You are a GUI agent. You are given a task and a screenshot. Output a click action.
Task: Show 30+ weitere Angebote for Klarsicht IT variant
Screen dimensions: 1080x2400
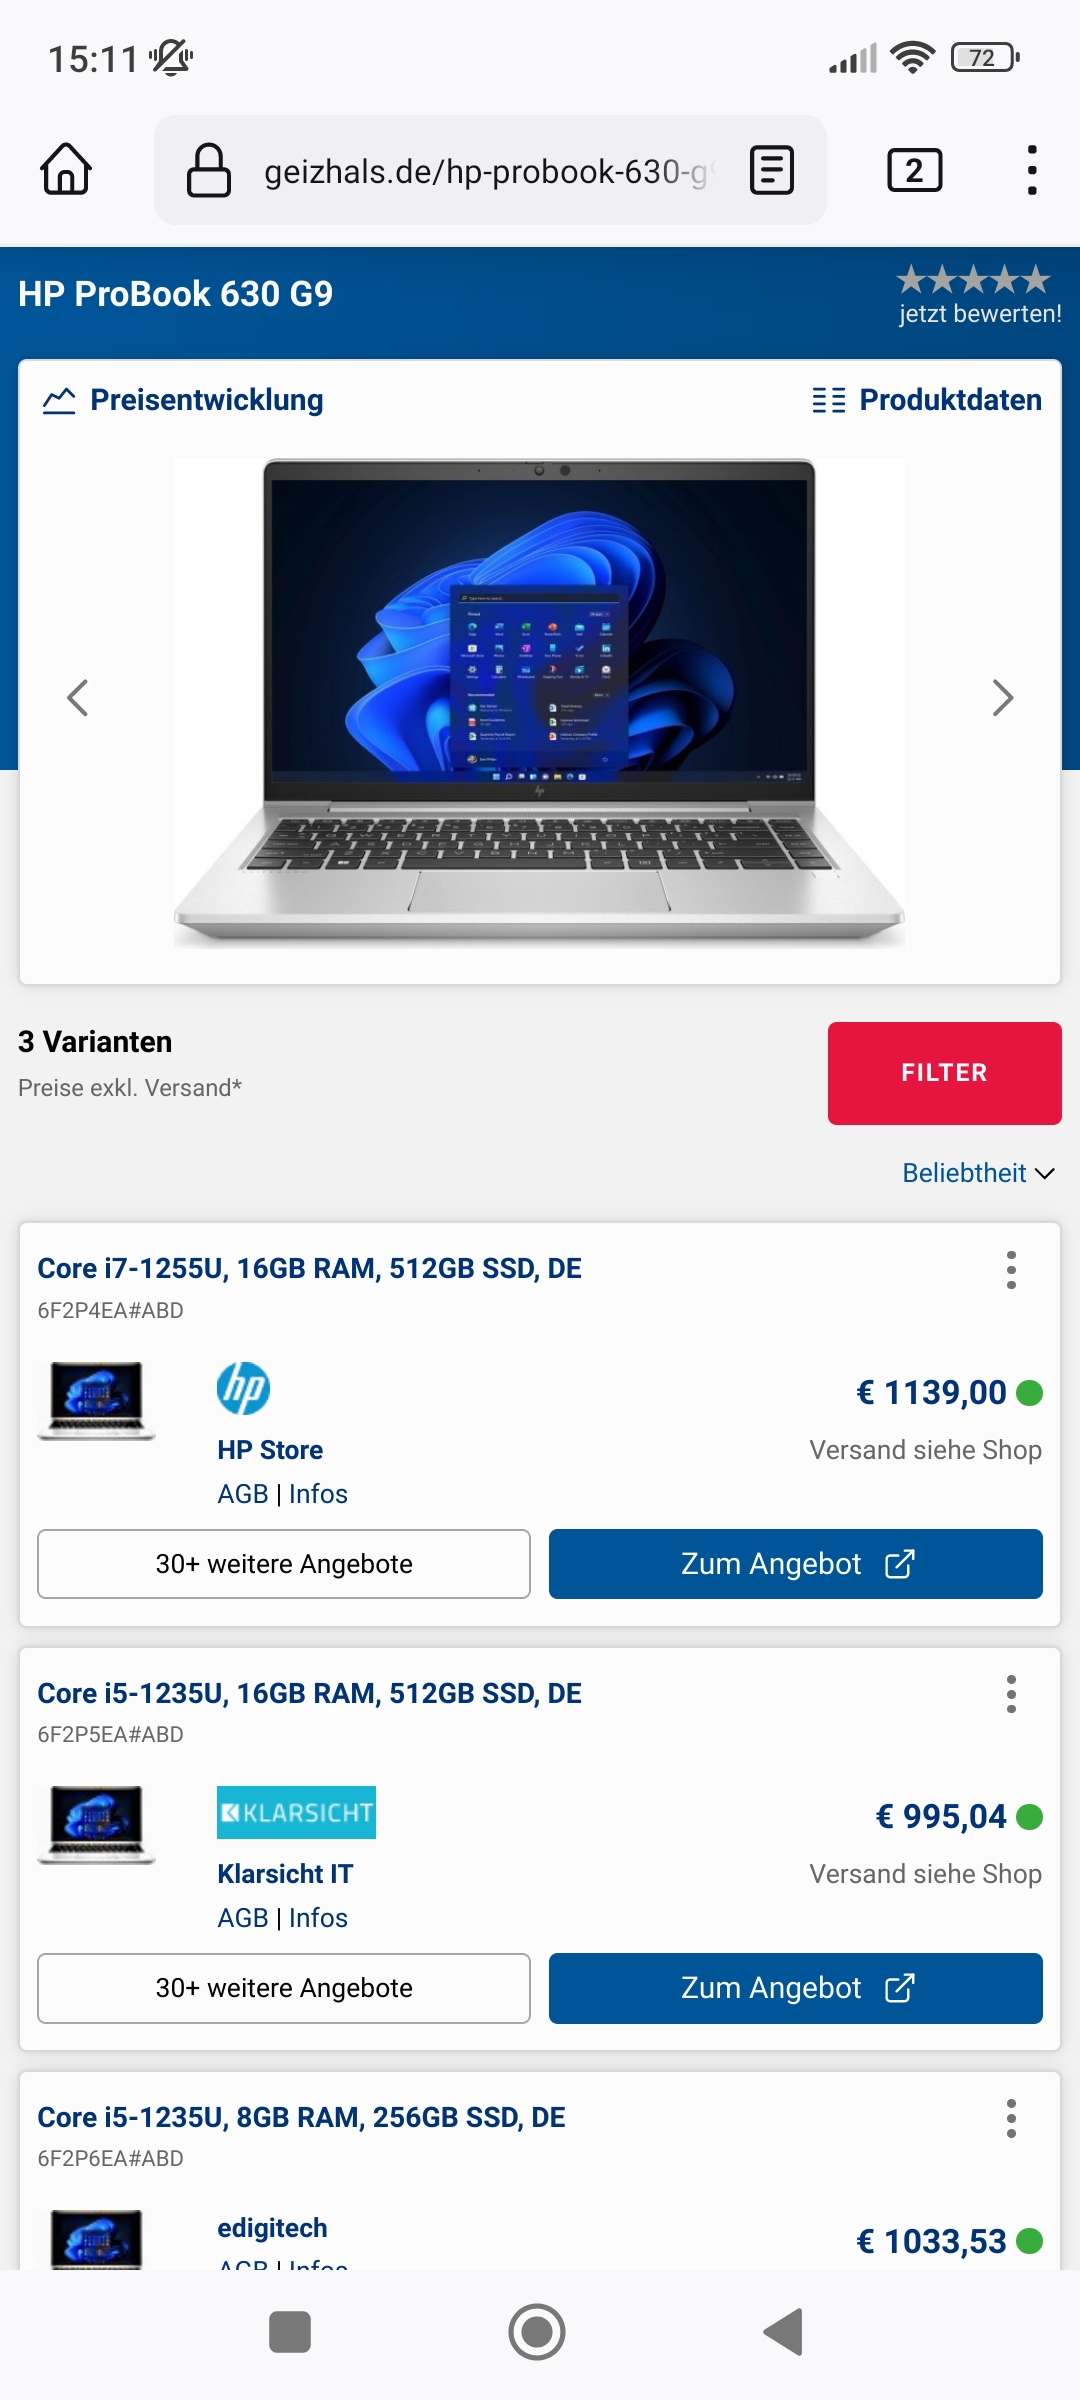pos(284,1988)
